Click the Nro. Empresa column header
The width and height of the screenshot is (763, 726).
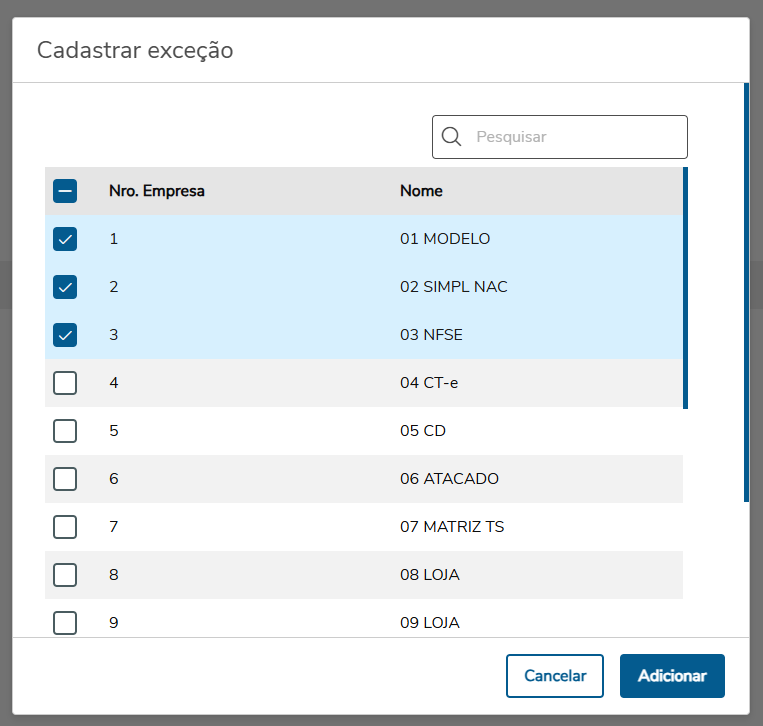point(157,191)
